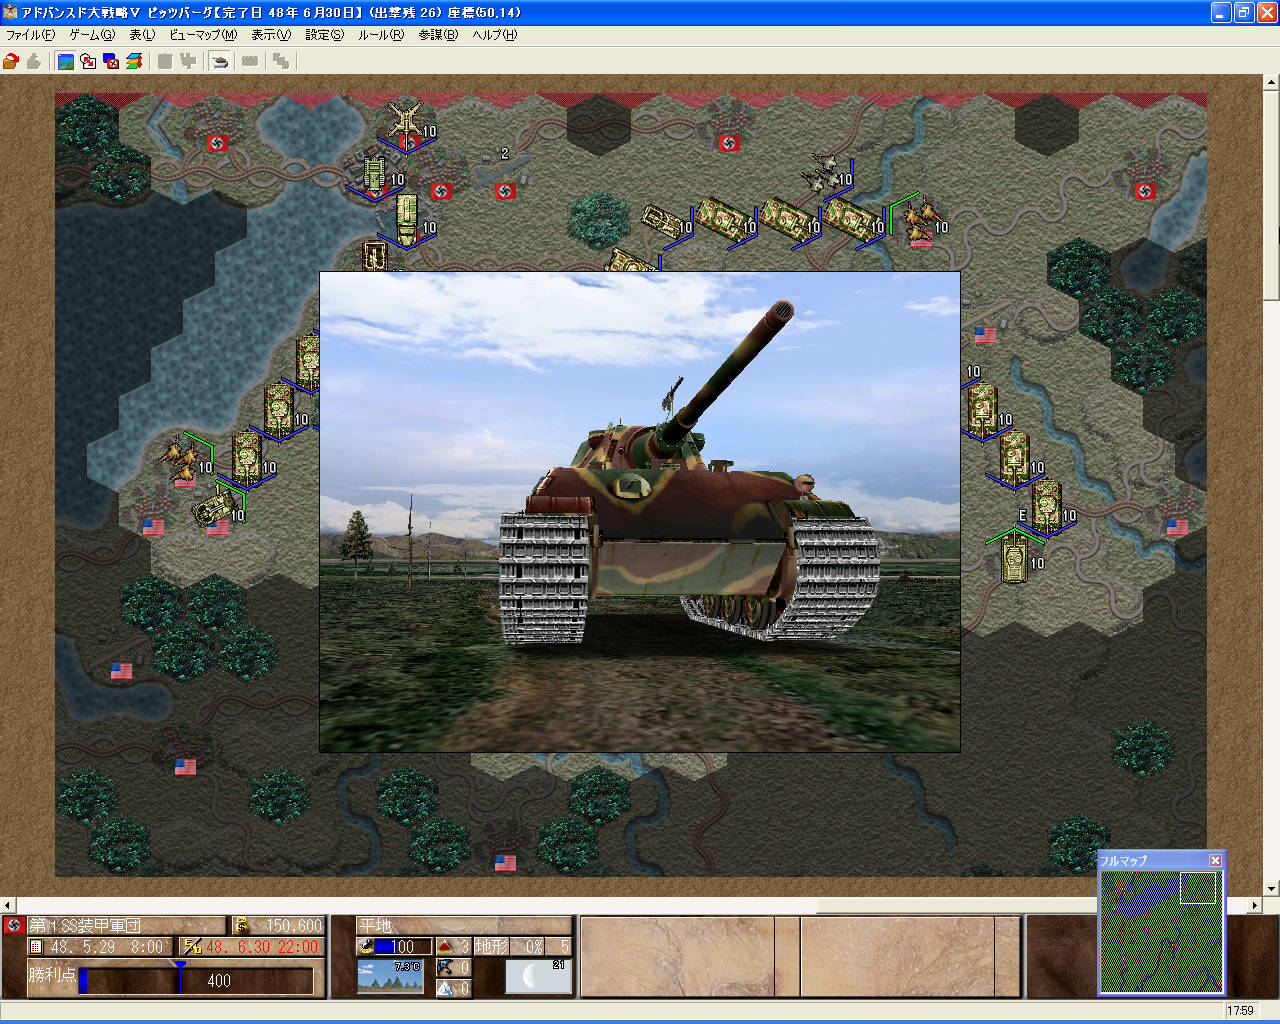Click the moon phase icon in status panel
1280x1024 pixels.
(537, 977)
